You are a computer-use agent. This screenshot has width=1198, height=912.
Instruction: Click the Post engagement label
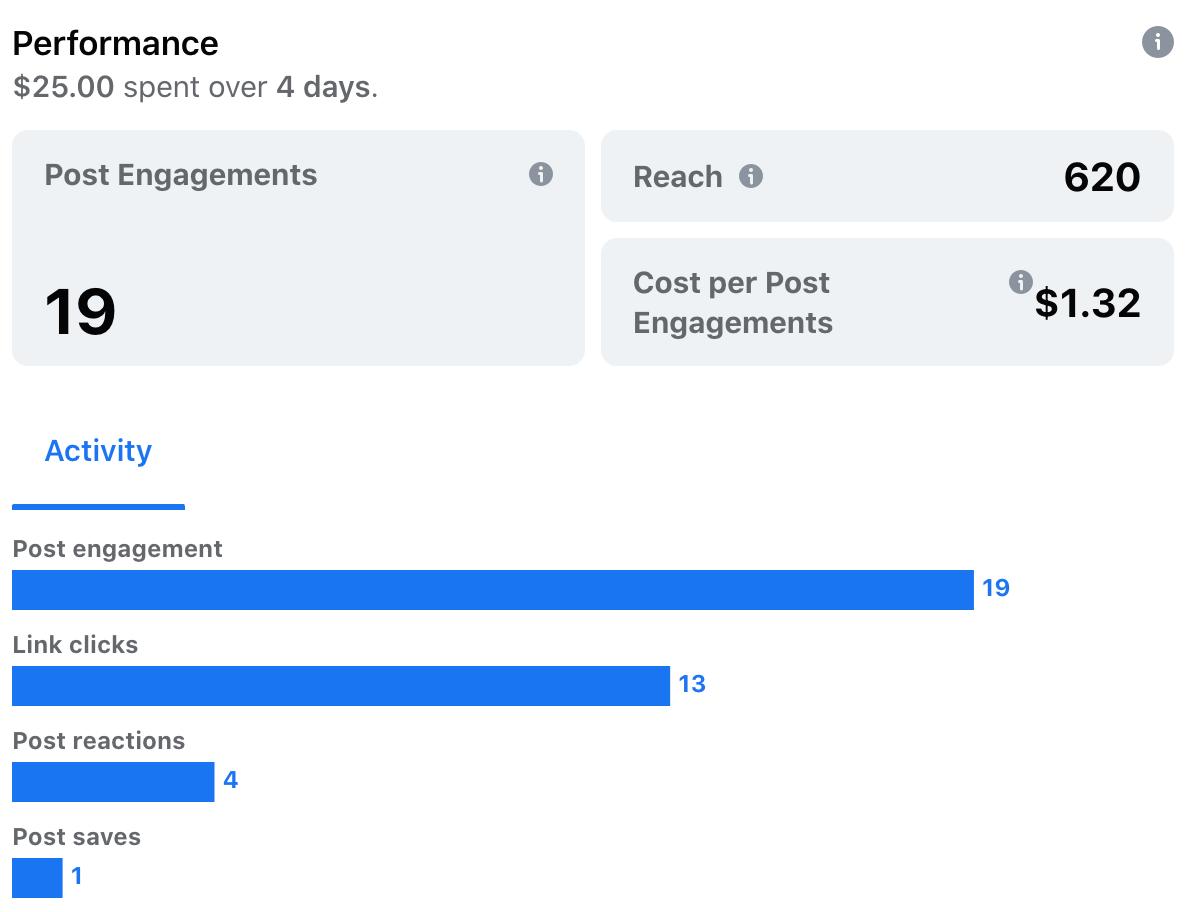tap(118, 549)
